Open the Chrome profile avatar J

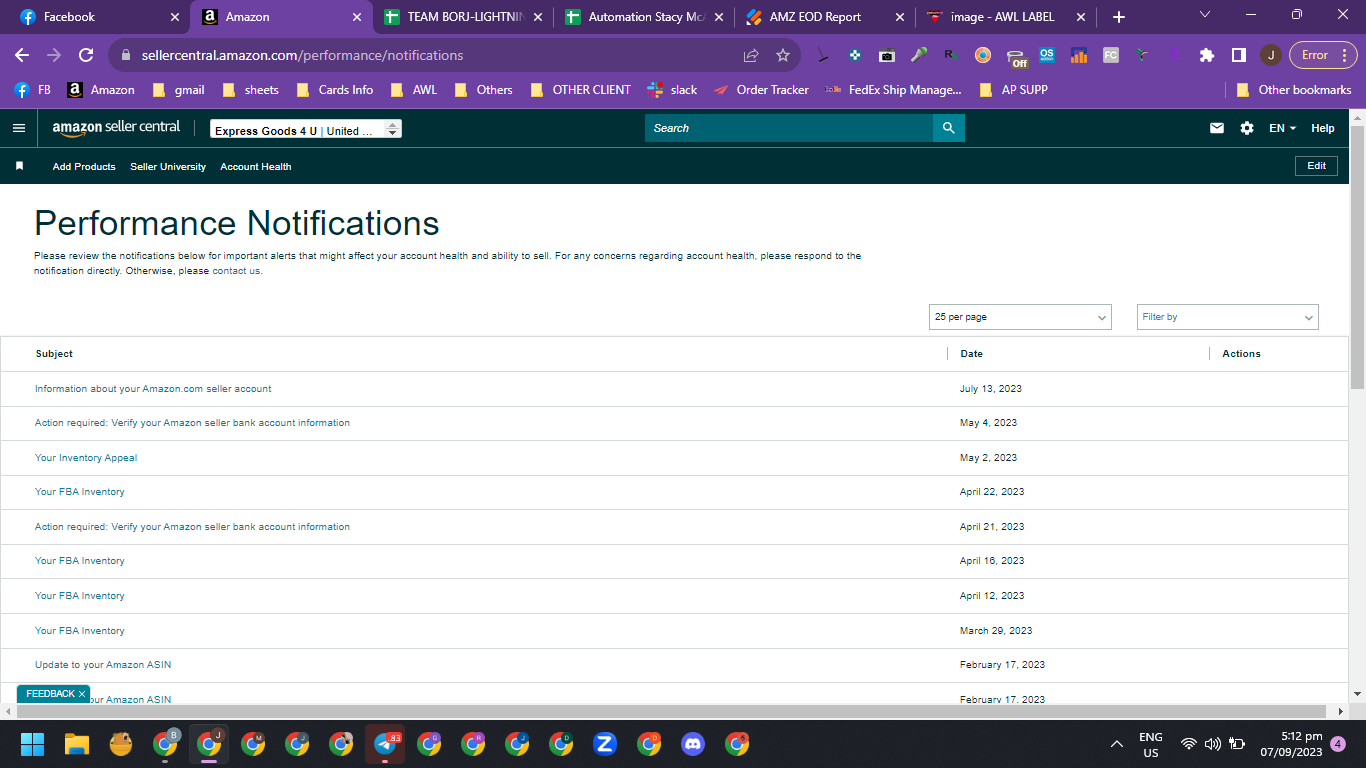[x=1270, y=55]
